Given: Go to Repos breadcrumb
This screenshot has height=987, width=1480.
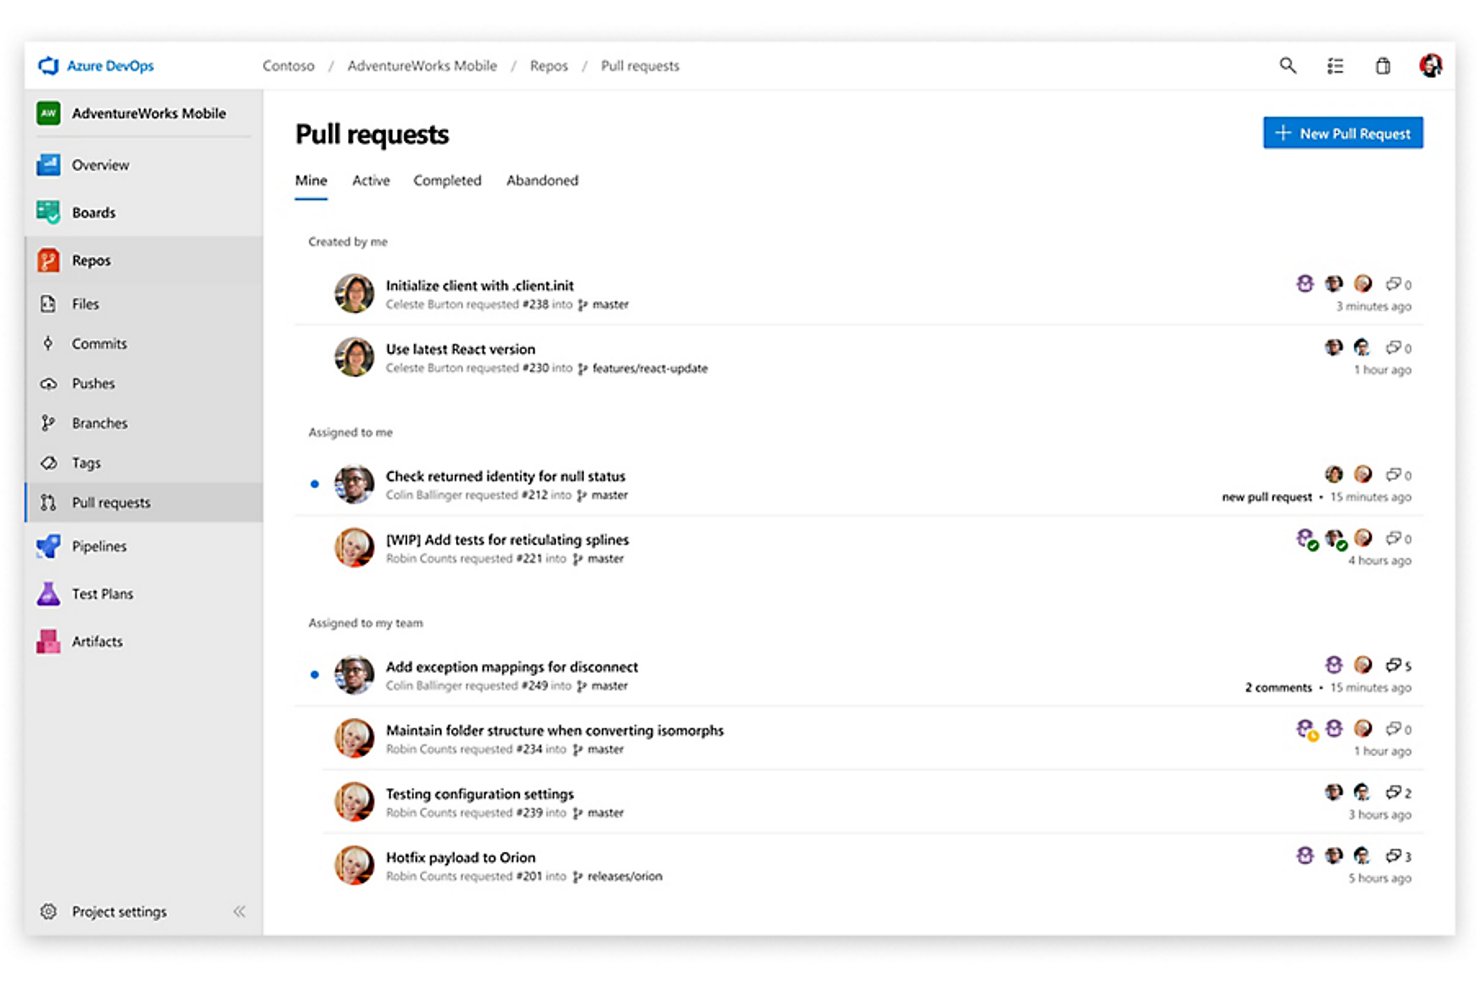Looking at the screenshot, I should [549, 66].
